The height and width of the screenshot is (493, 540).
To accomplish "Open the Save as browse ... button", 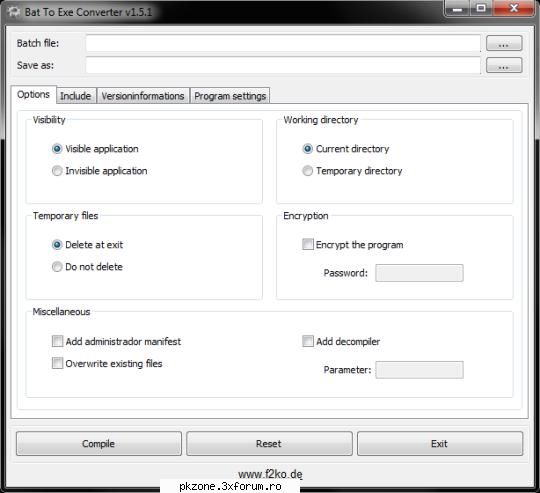I will [x=504, y=65].
